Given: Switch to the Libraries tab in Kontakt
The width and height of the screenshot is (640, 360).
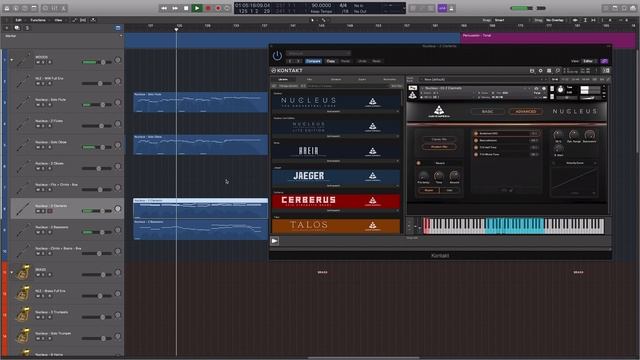Looking at the screenshot, I should click(283, 80).
